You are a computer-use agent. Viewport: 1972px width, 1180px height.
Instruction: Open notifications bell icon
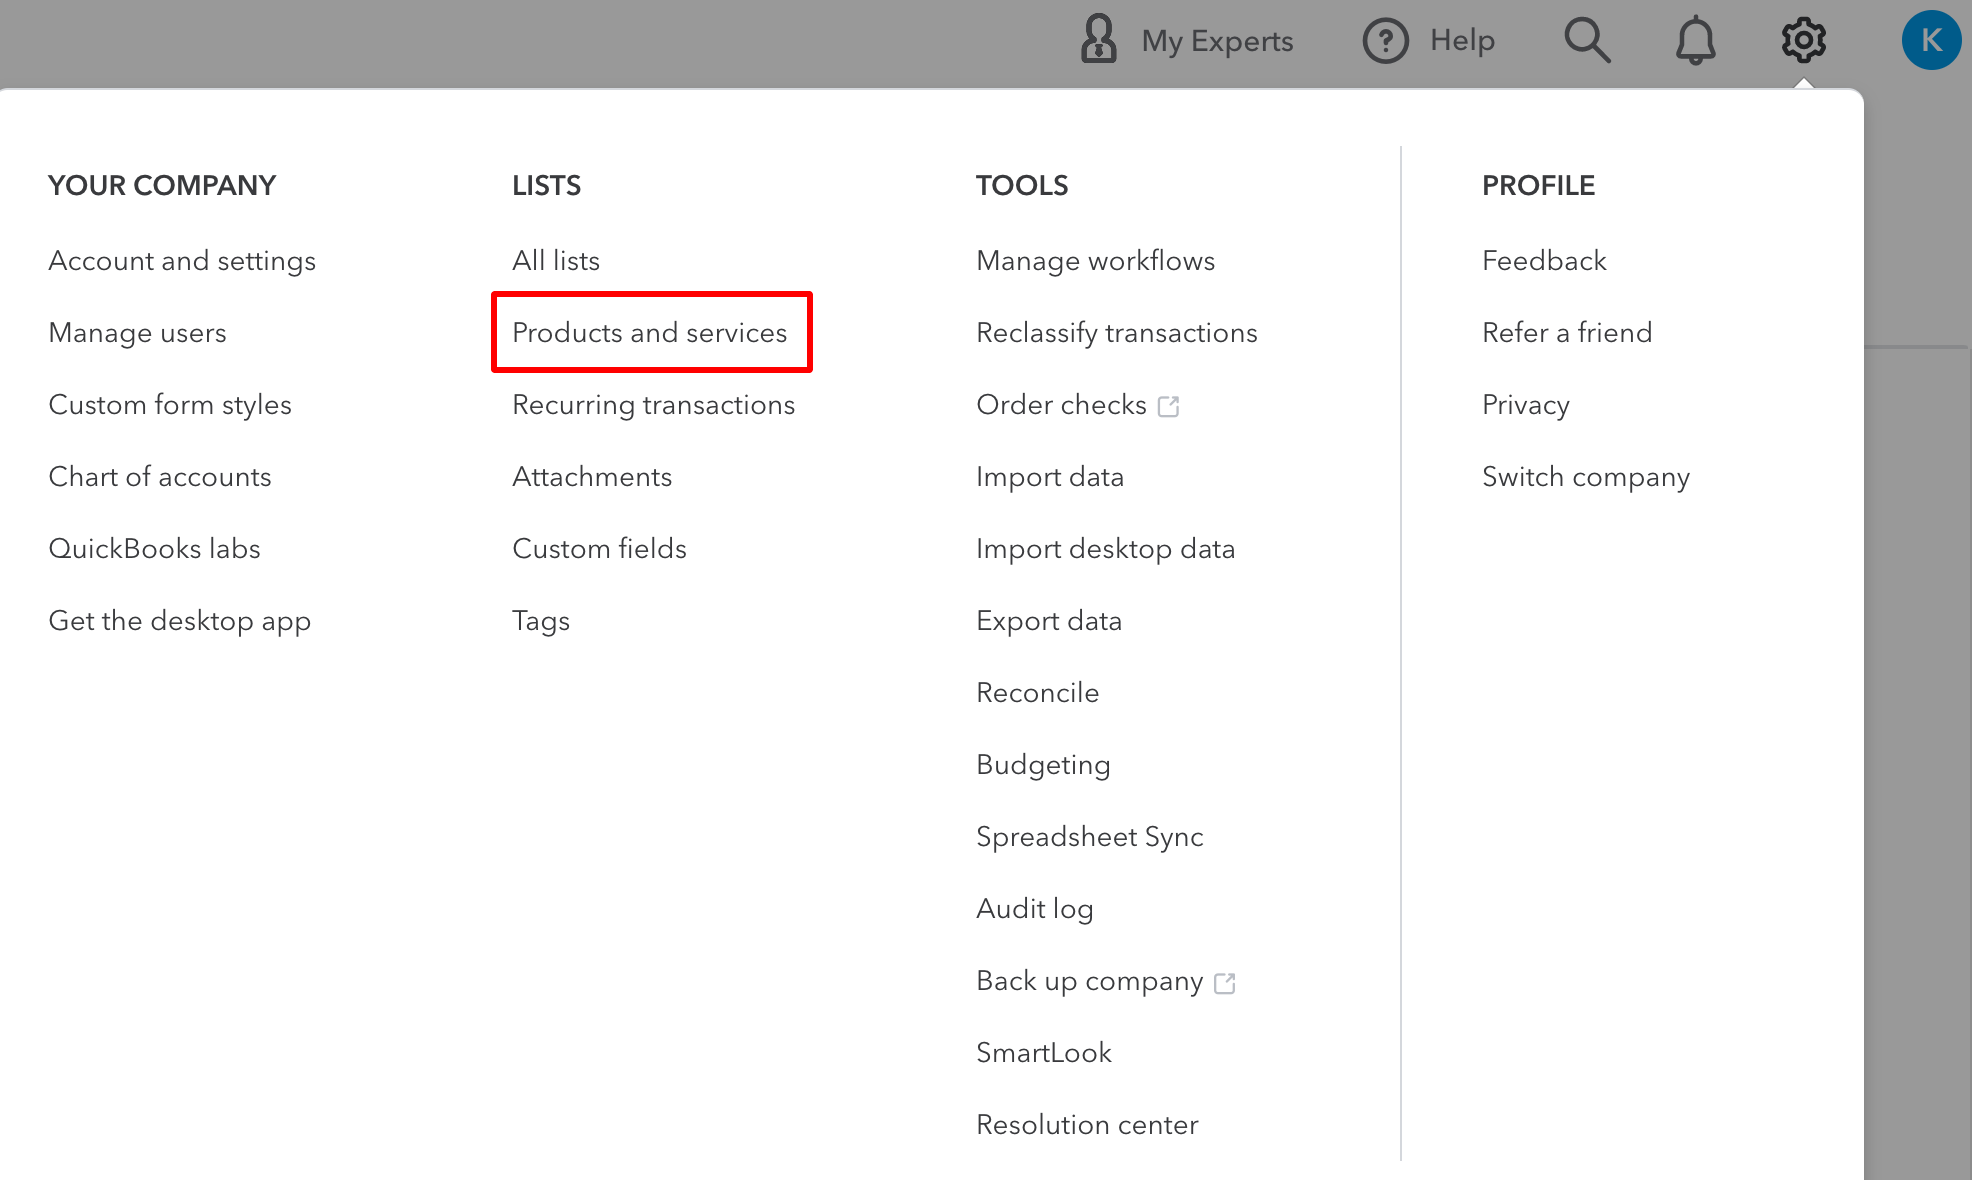1695,41
